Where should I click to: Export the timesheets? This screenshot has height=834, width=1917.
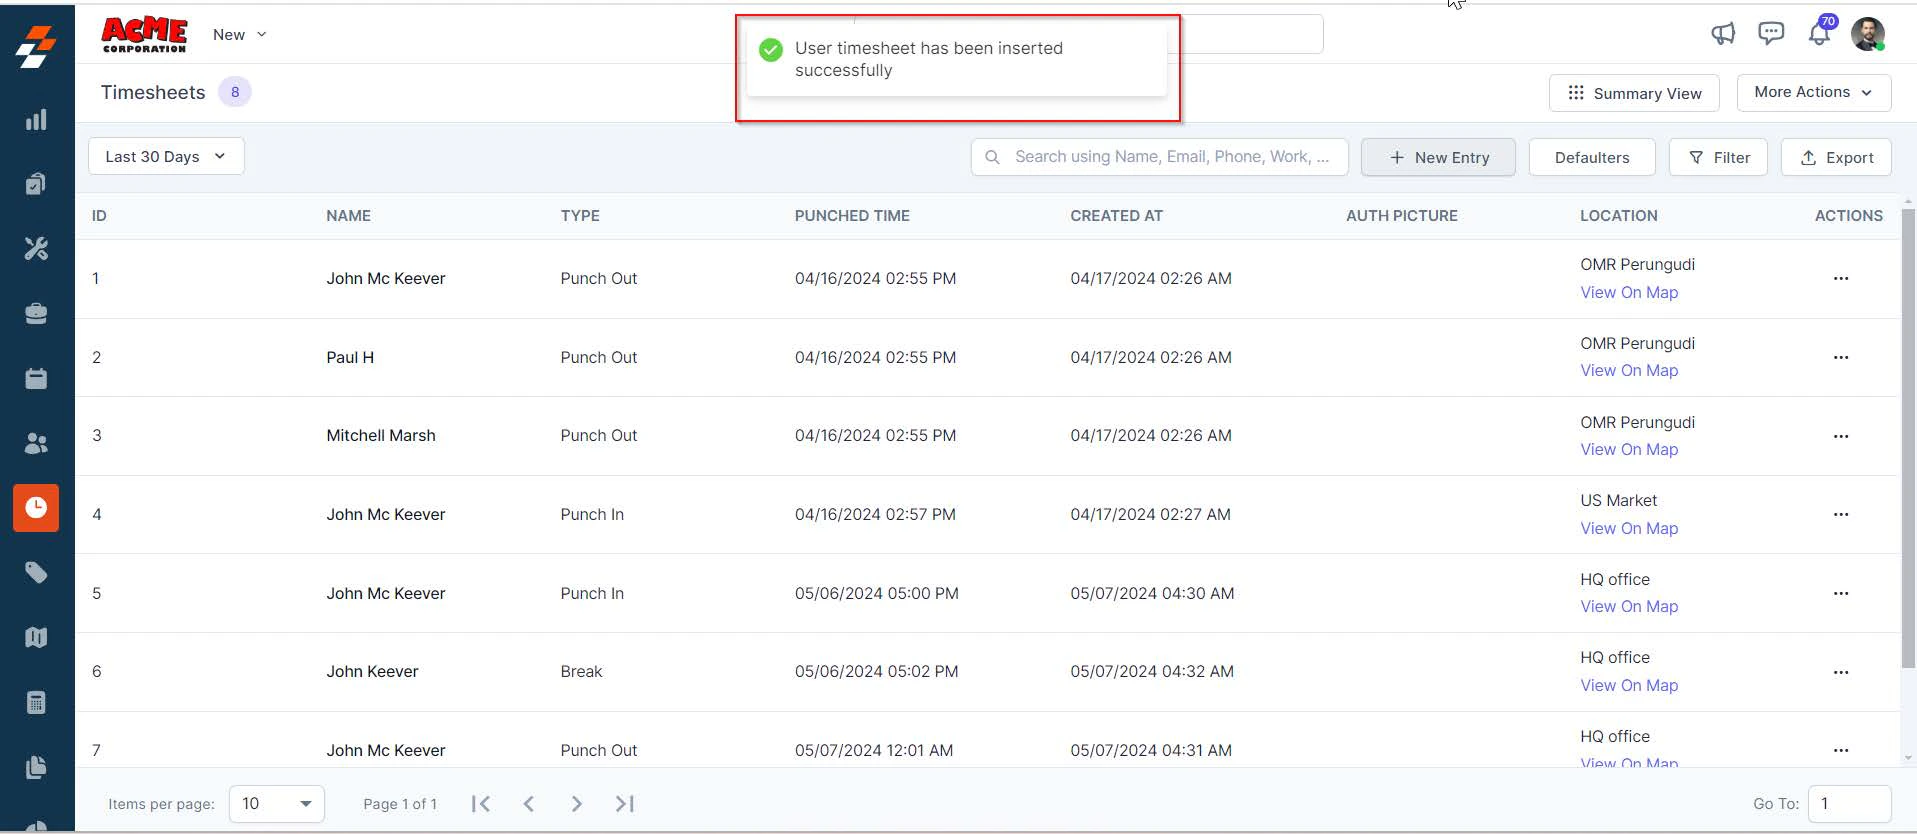tap(1836, 157)
